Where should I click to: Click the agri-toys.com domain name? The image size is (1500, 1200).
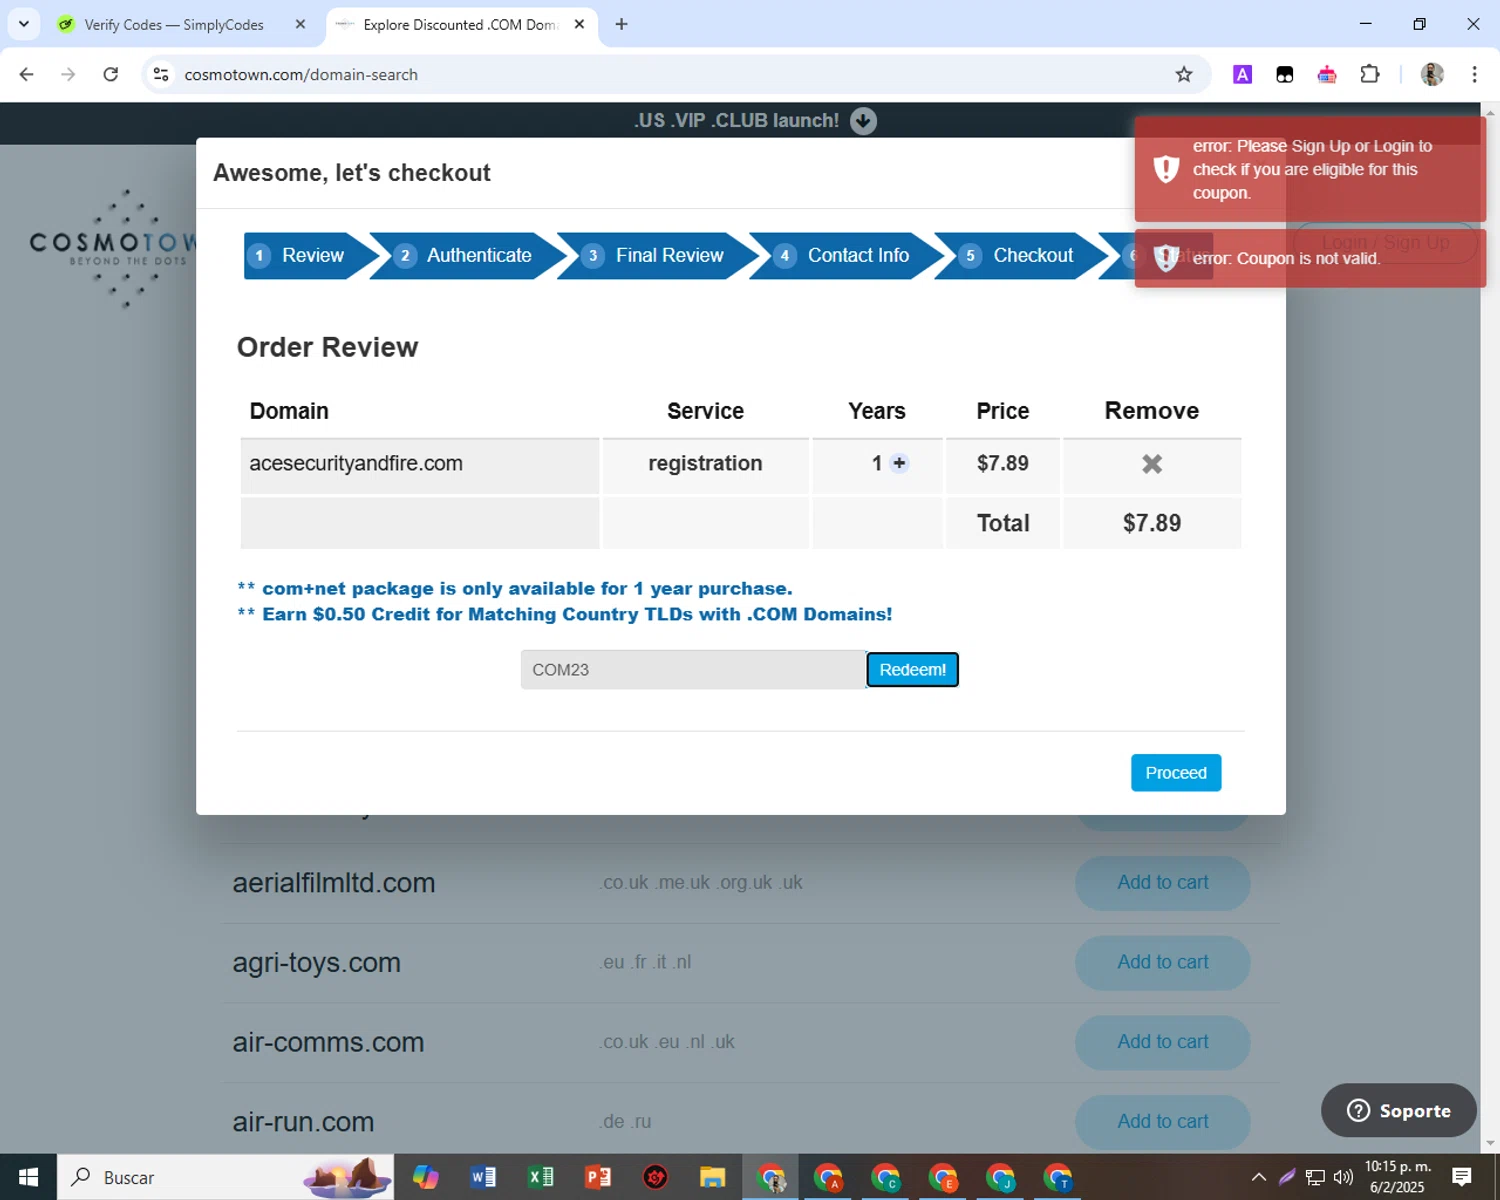click(x=316, y=963)
